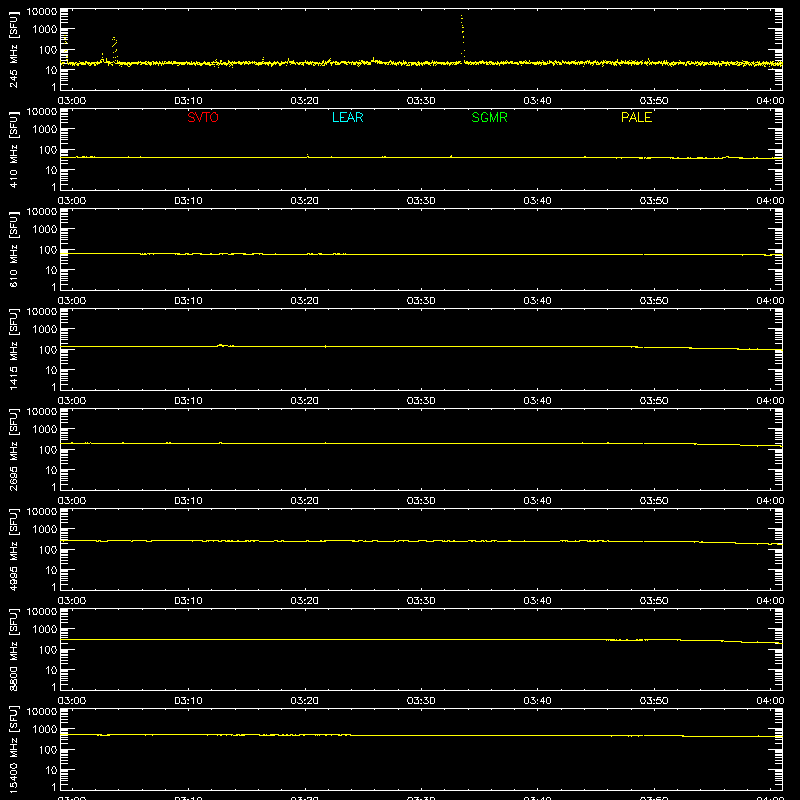Select the 15400 MHz [SFU] axis label
The height and width of the screenshot is (800, 800).
click(x=13, y=749)
